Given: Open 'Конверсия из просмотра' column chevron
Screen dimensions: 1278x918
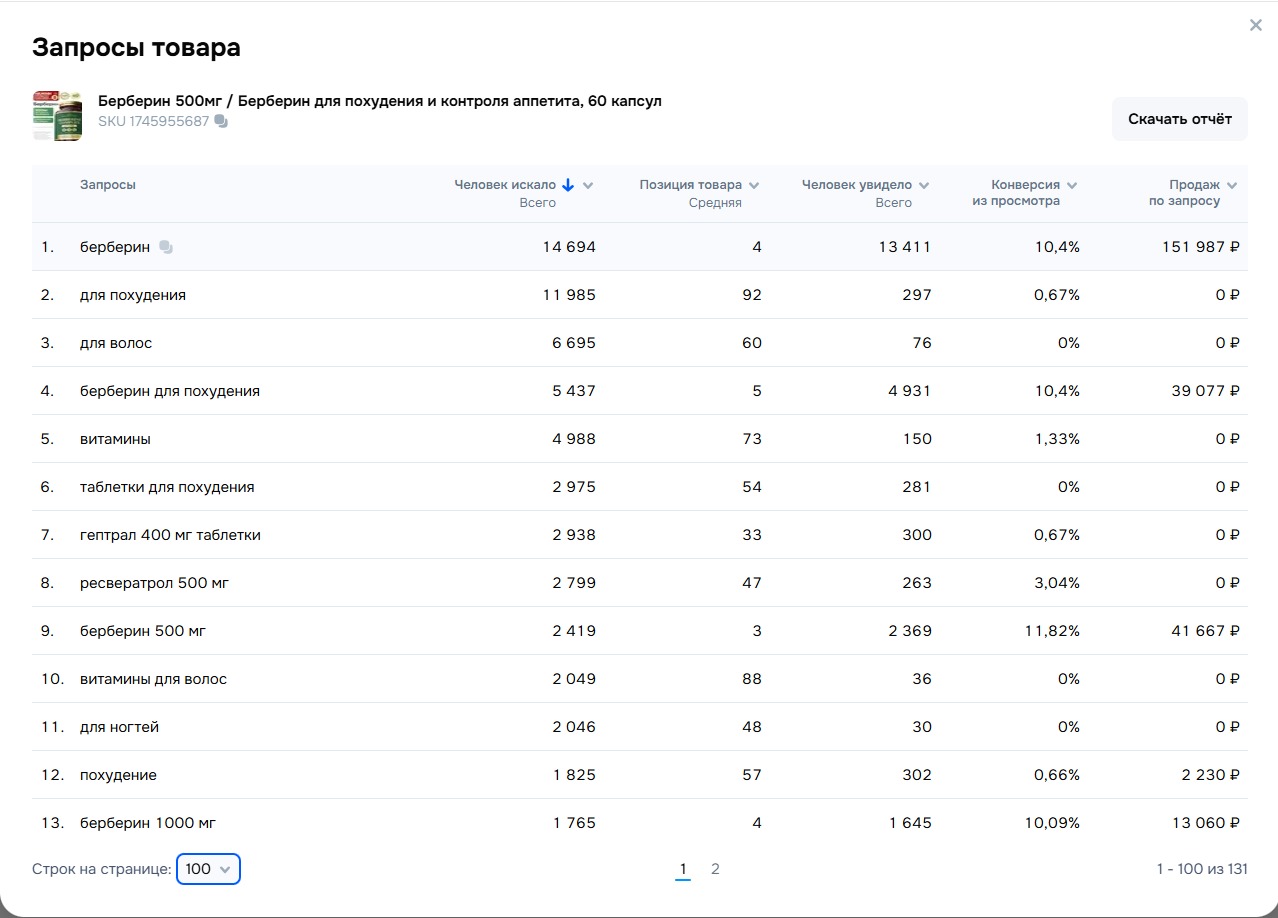Looking at the screenshot, I should (x=1072, y=185).
